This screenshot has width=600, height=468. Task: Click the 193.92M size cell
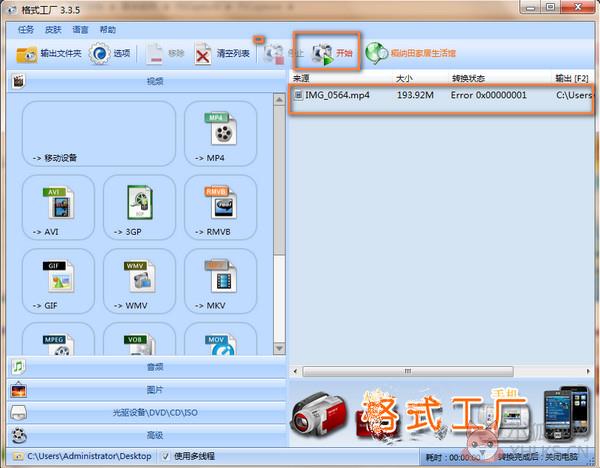pos(415,95)
